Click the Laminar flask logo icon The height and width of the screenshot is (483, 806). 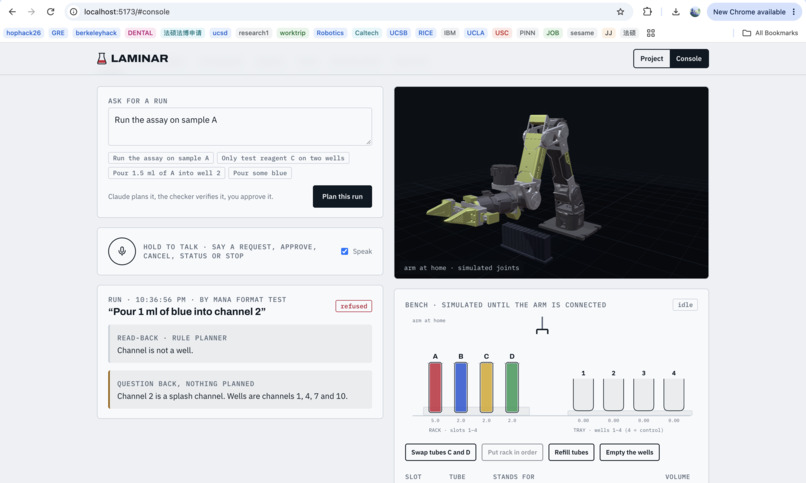[101, 59]
